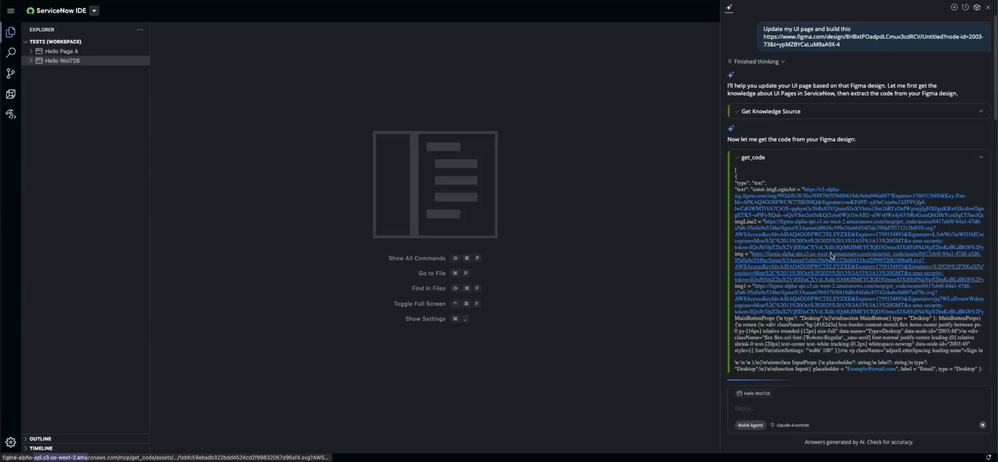This screenshot has width=998, height=462.
Task: Click the Figma URL in the user message
Action: tap(873, 41)
